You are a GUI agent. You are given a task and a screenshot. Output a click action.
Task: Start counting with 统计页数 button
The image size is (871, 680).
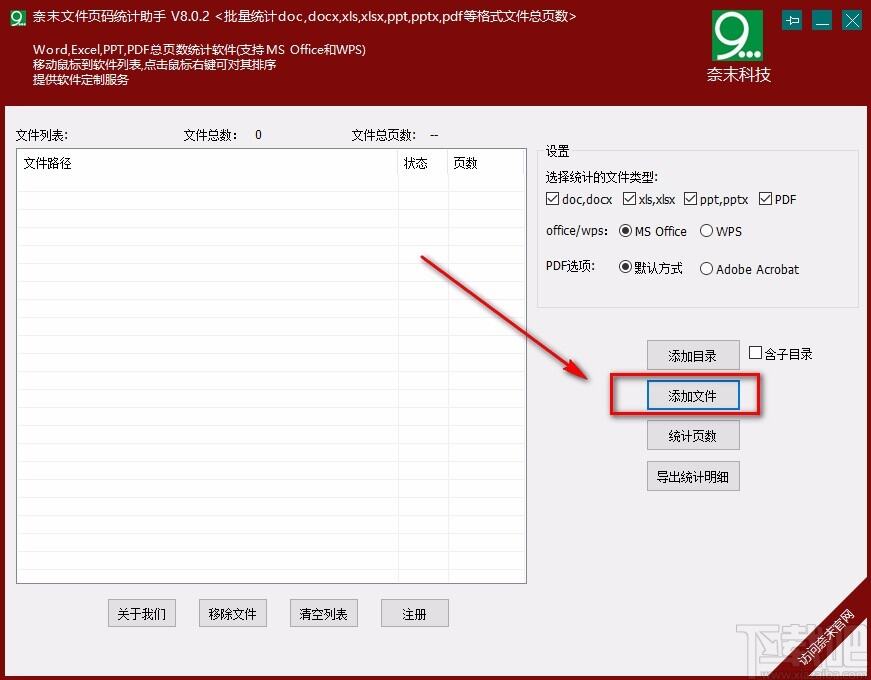pos(693,435)
